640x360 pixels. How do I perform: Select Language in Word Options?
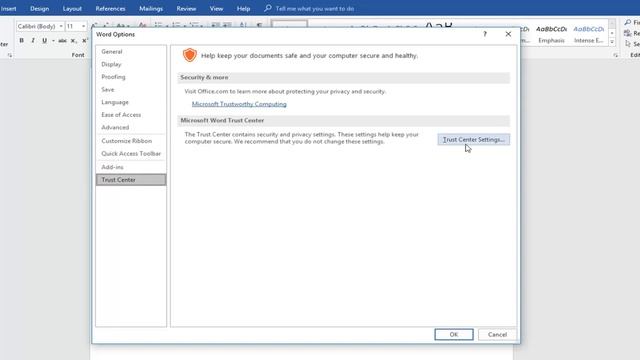(131, 102)
